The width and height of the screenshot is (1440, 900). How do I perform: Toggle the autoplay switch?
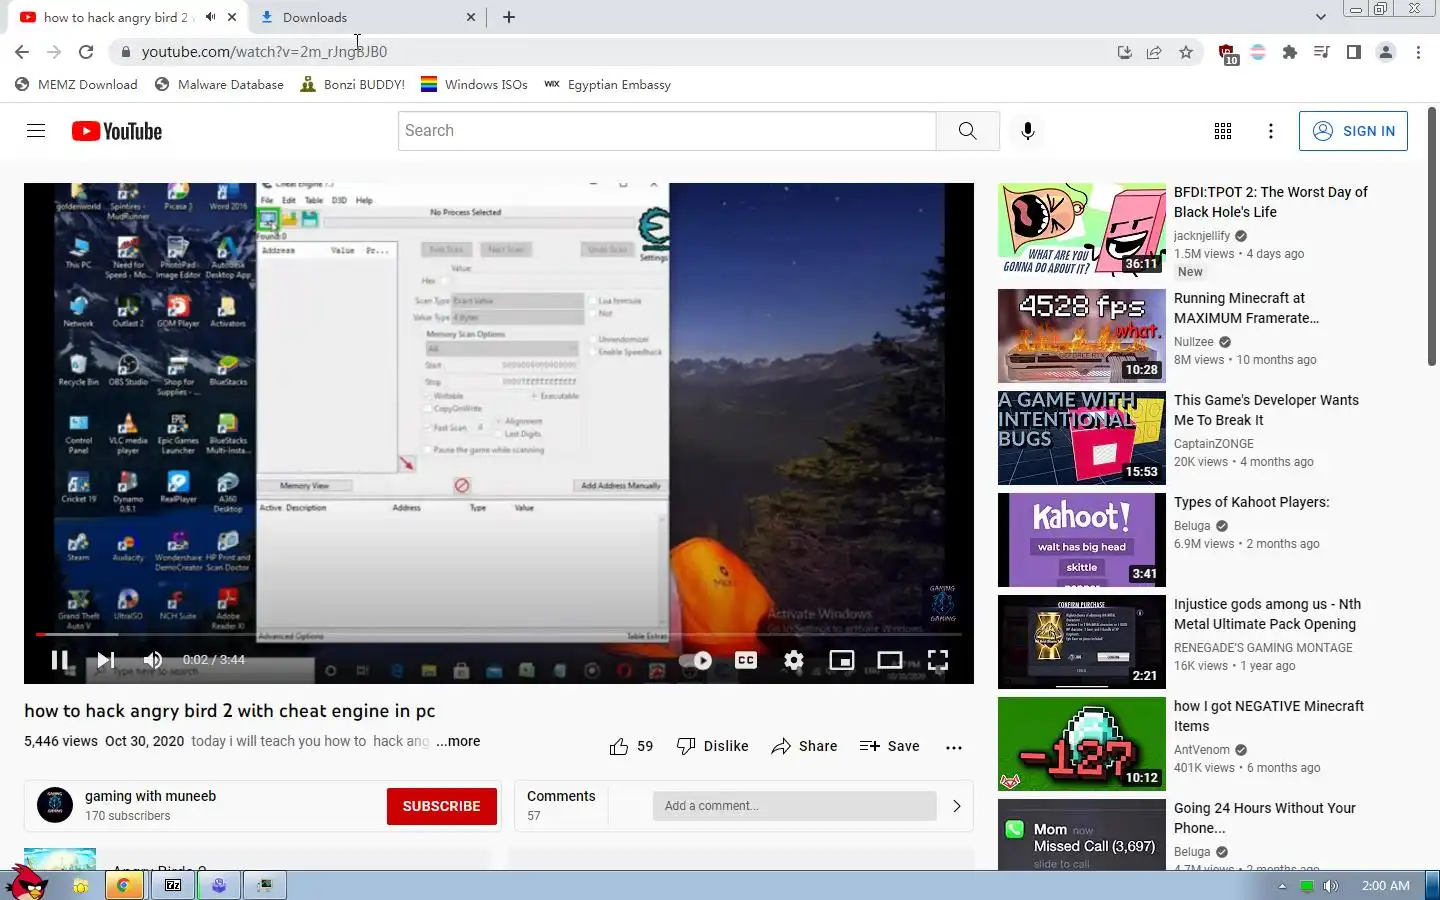tap(695, 660)
